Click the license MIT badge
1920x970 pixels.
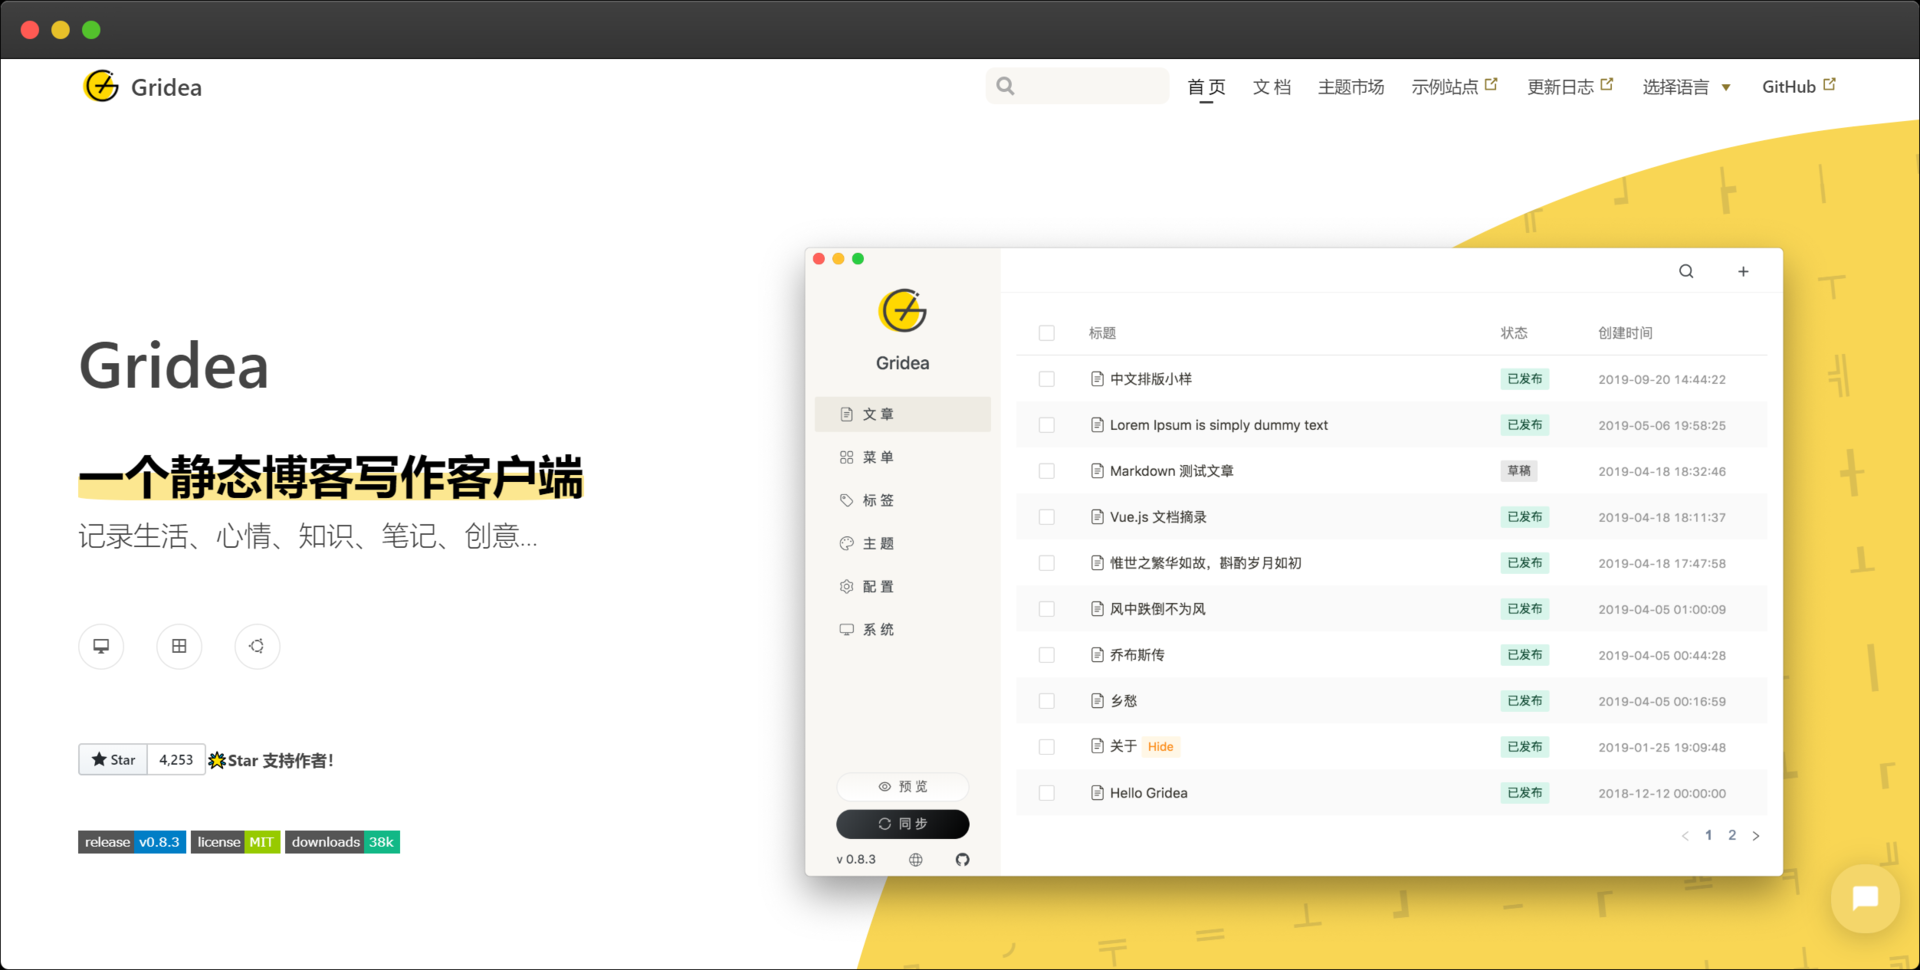coord(235,842)
